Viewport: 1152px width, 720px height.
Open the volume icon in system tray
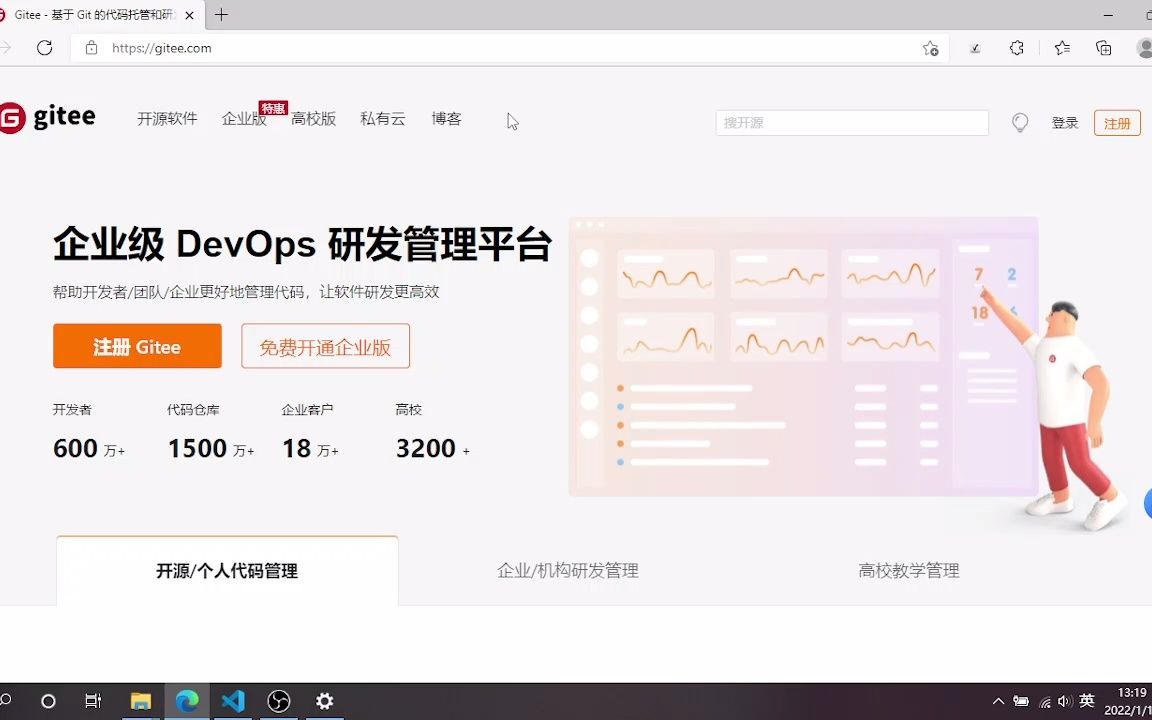[x=1064, y=701]
